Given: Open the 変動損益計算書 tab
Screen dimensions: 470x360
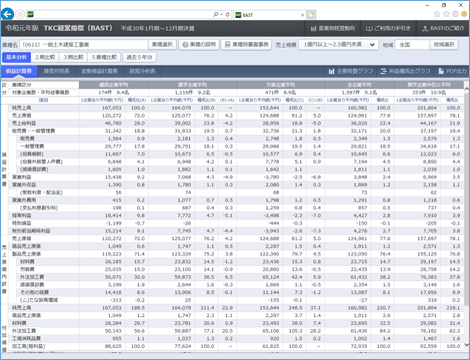Looking at the screenshot, I should tap(99, 71).
